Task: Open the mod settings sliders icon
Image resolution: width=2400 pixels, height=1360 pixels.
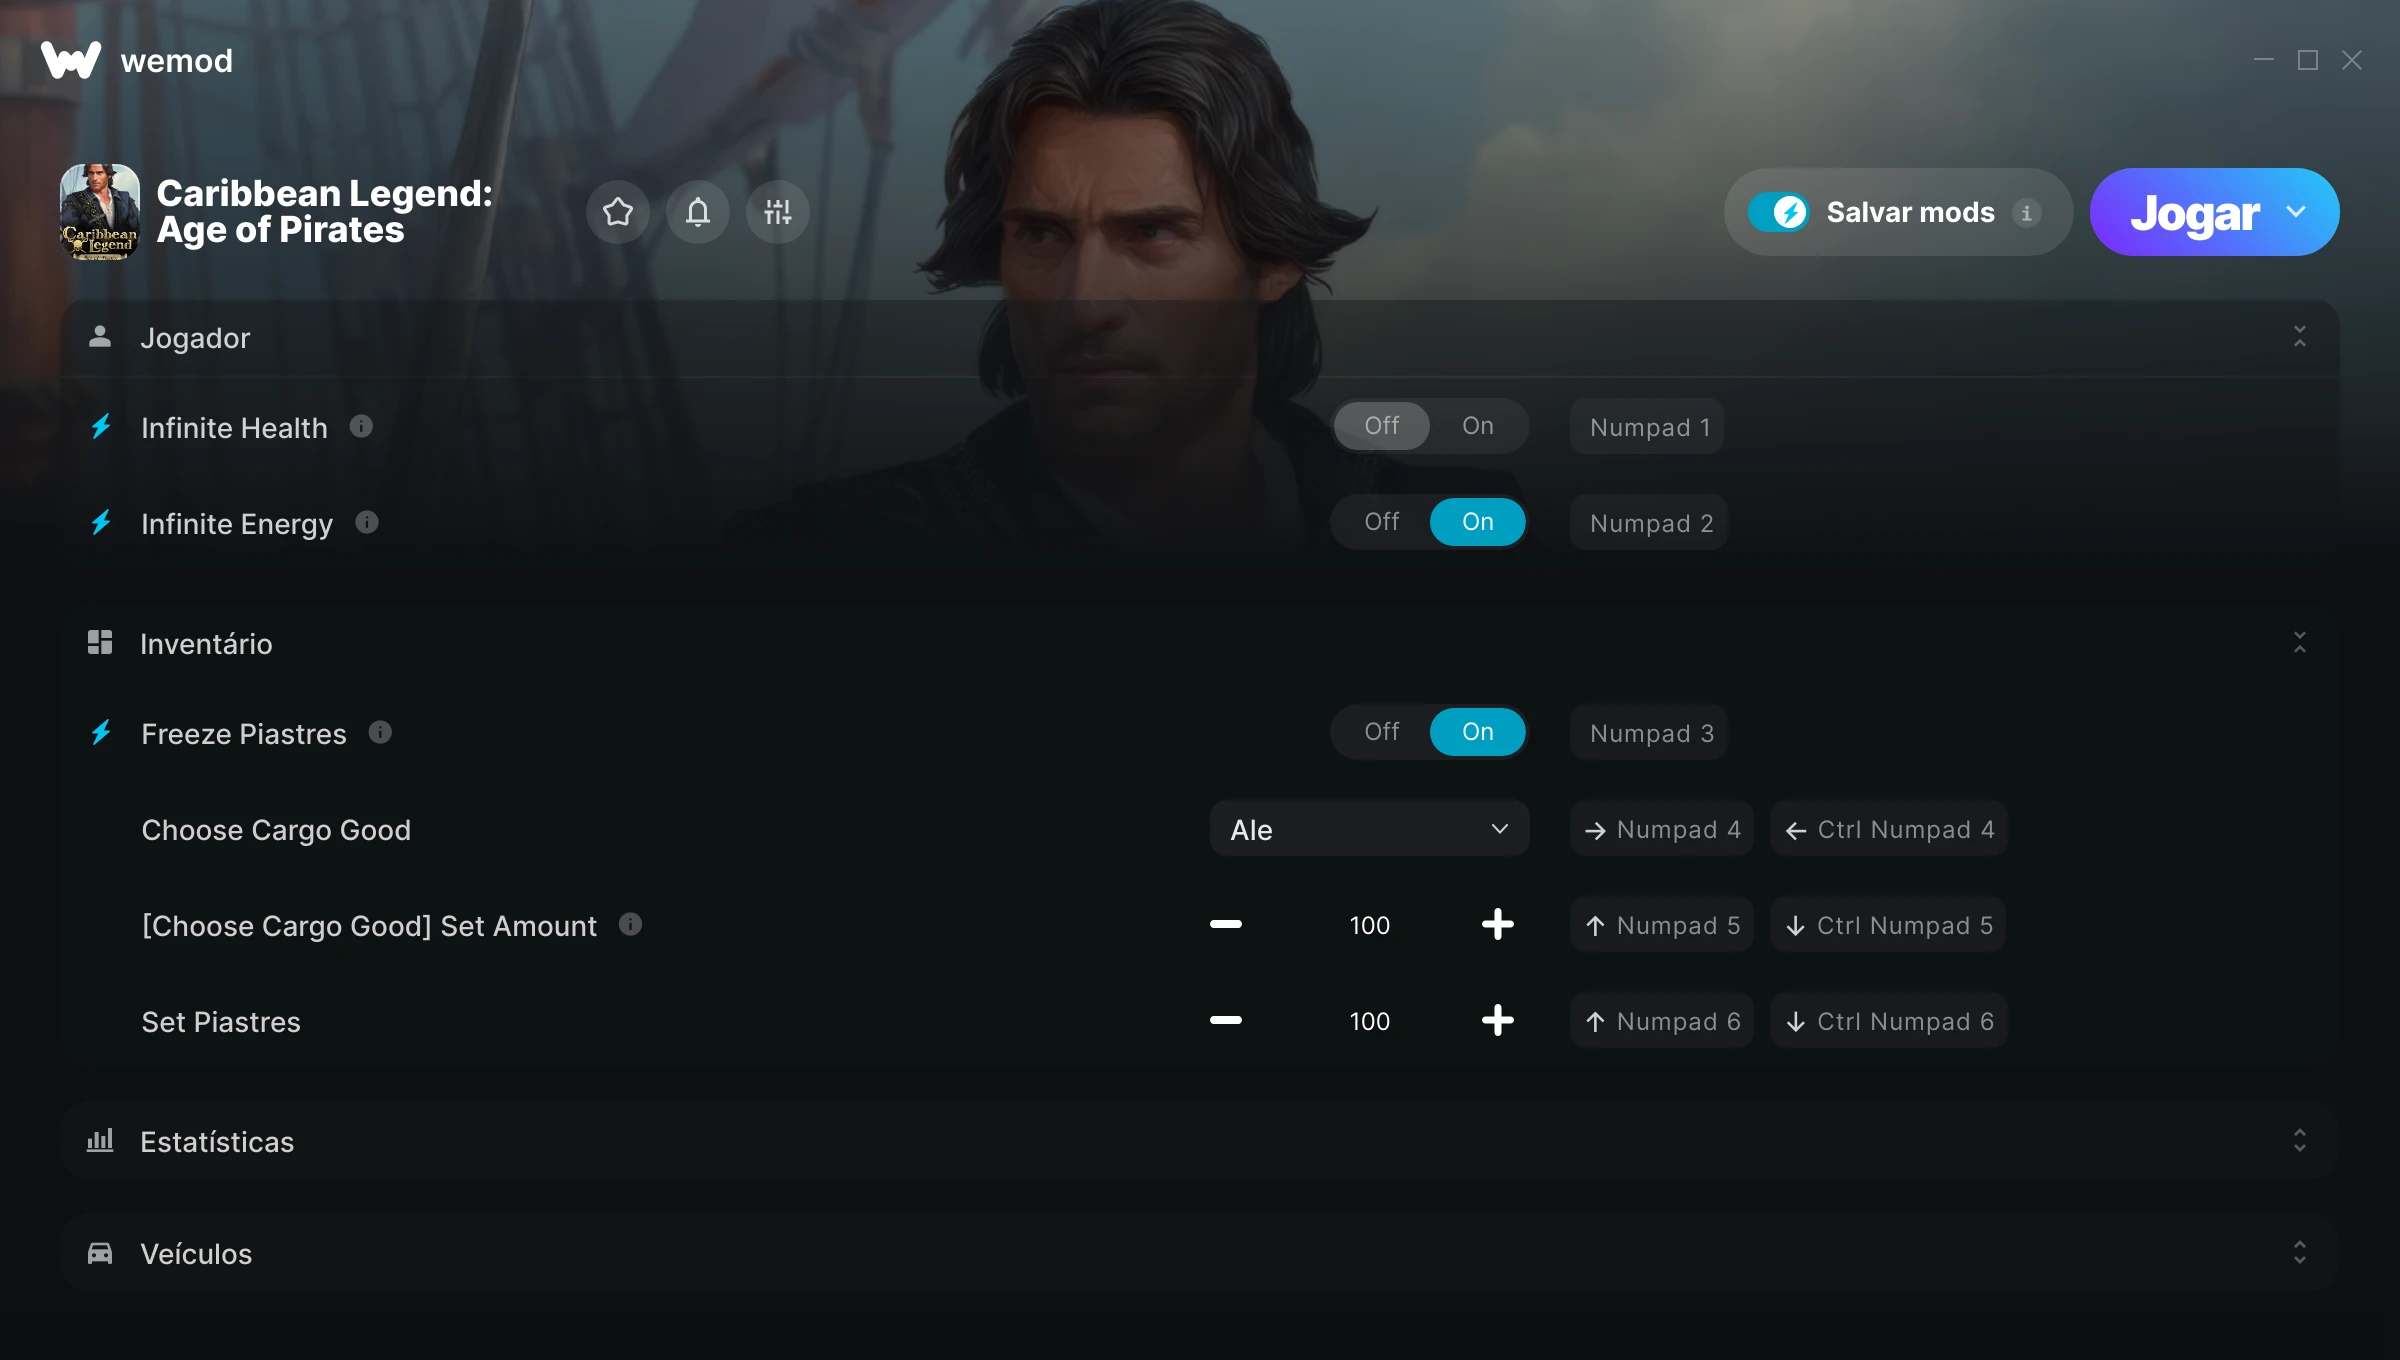Action: pos(778,212)
